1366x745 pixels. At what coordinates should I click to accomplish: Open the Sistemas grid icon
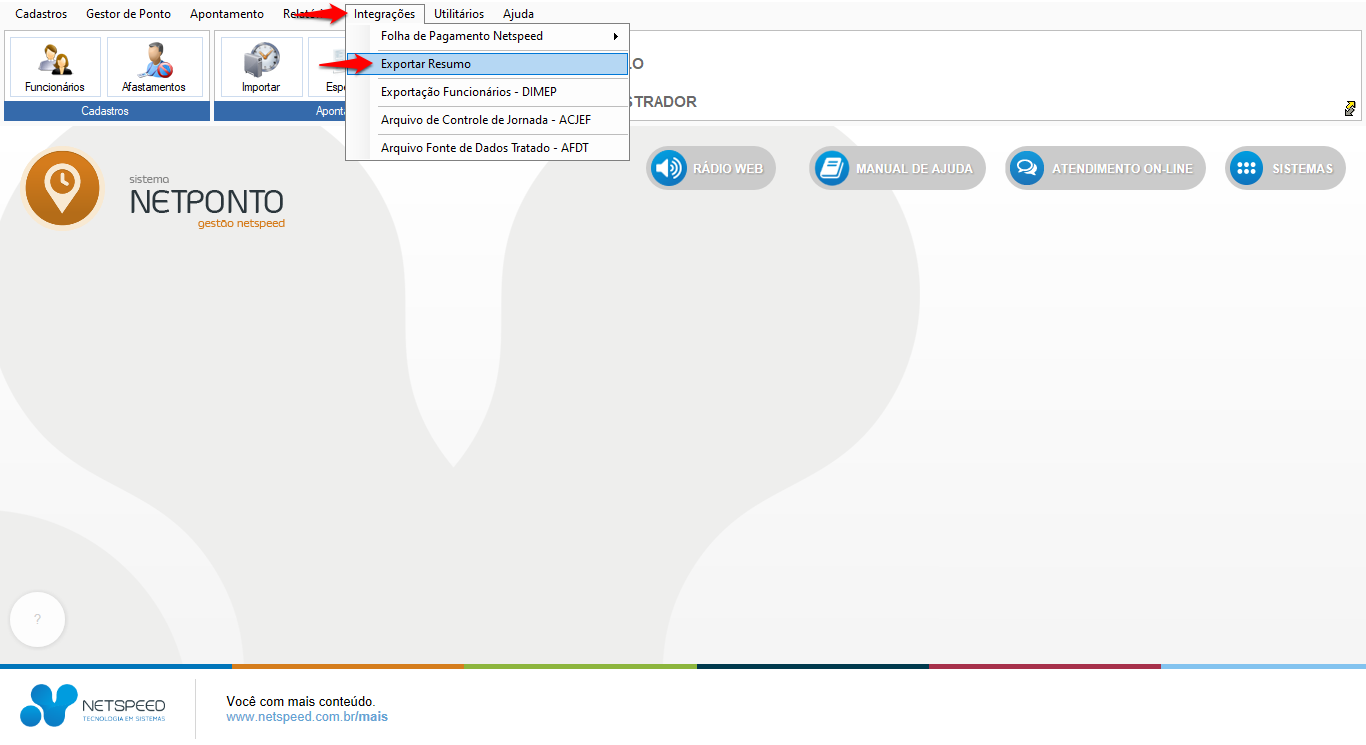tap(1247, 168)
